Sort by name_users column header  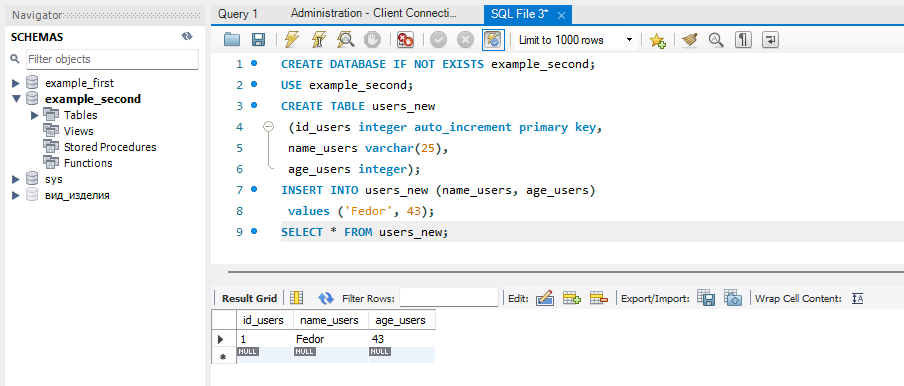point(330,320)
